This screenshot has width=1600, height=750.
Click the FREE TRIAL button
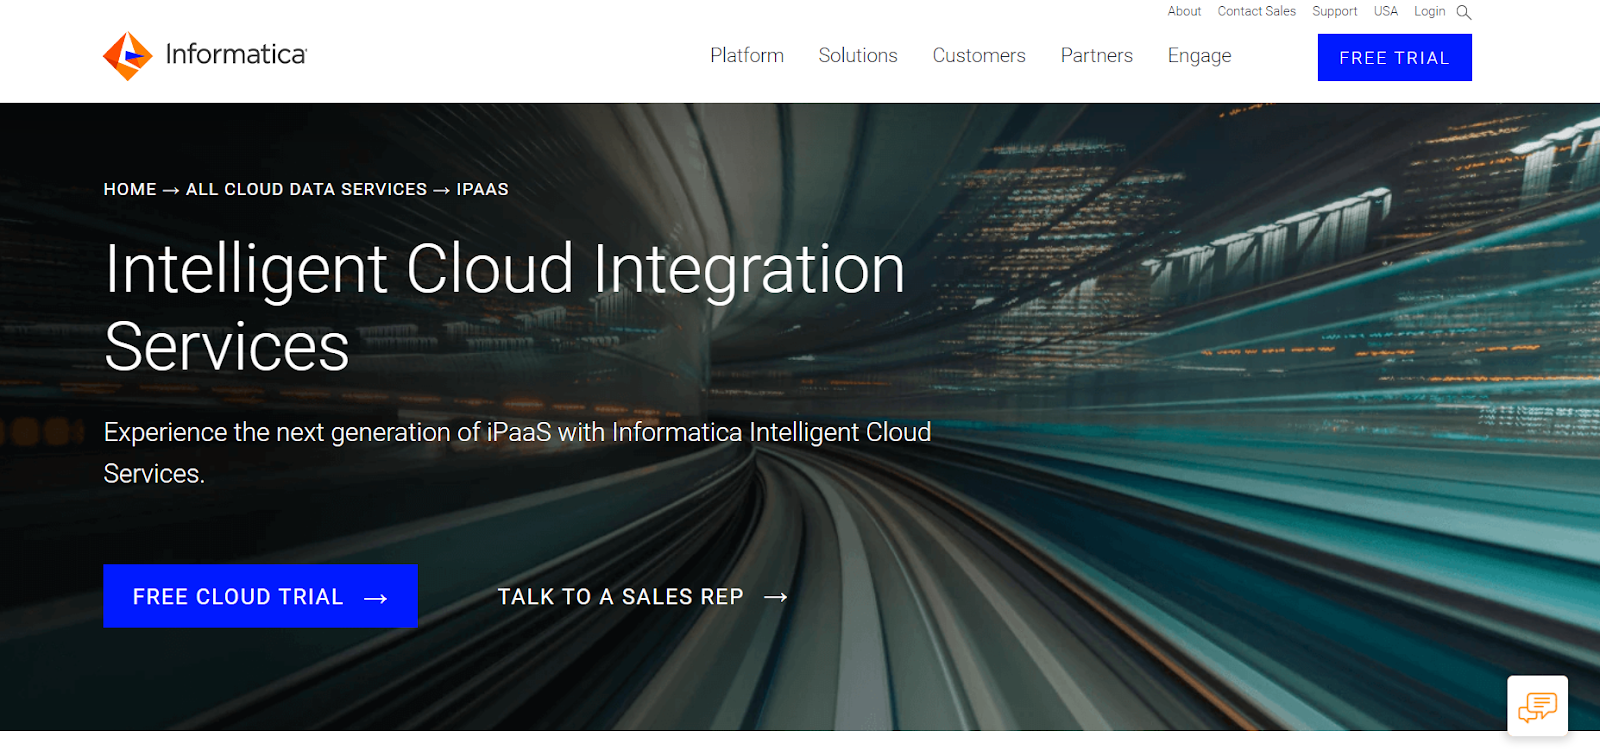[x=1395, y=58]
